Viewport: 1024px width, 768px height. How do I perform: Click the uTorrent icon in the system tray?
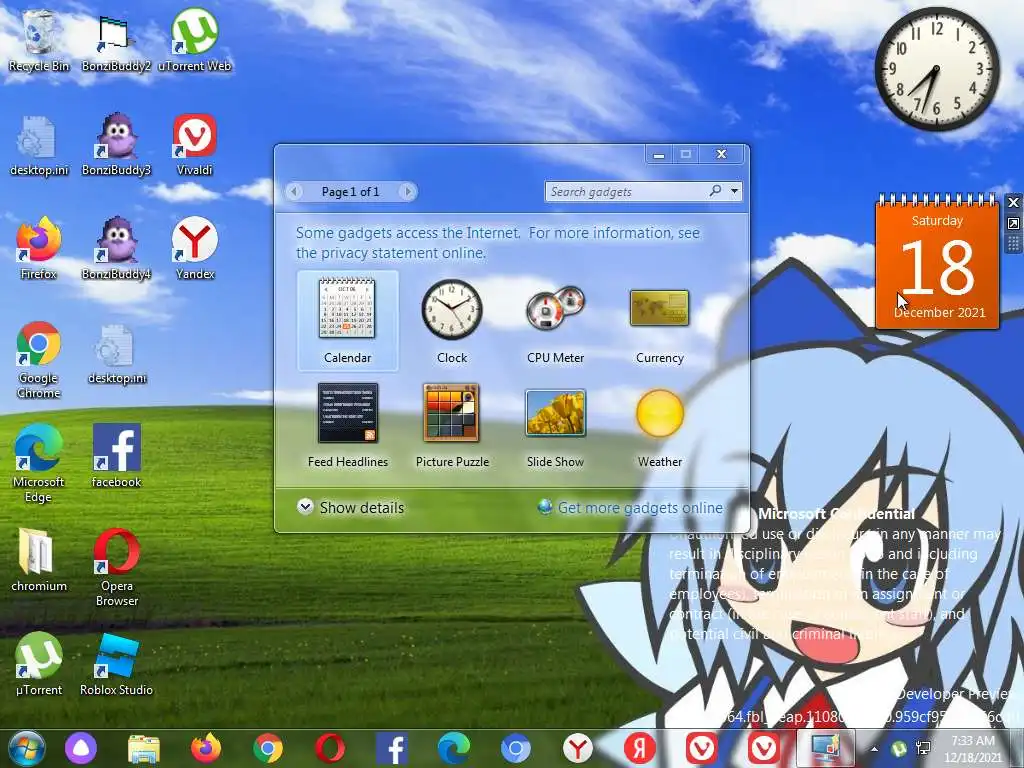click(x=900, y=749)
